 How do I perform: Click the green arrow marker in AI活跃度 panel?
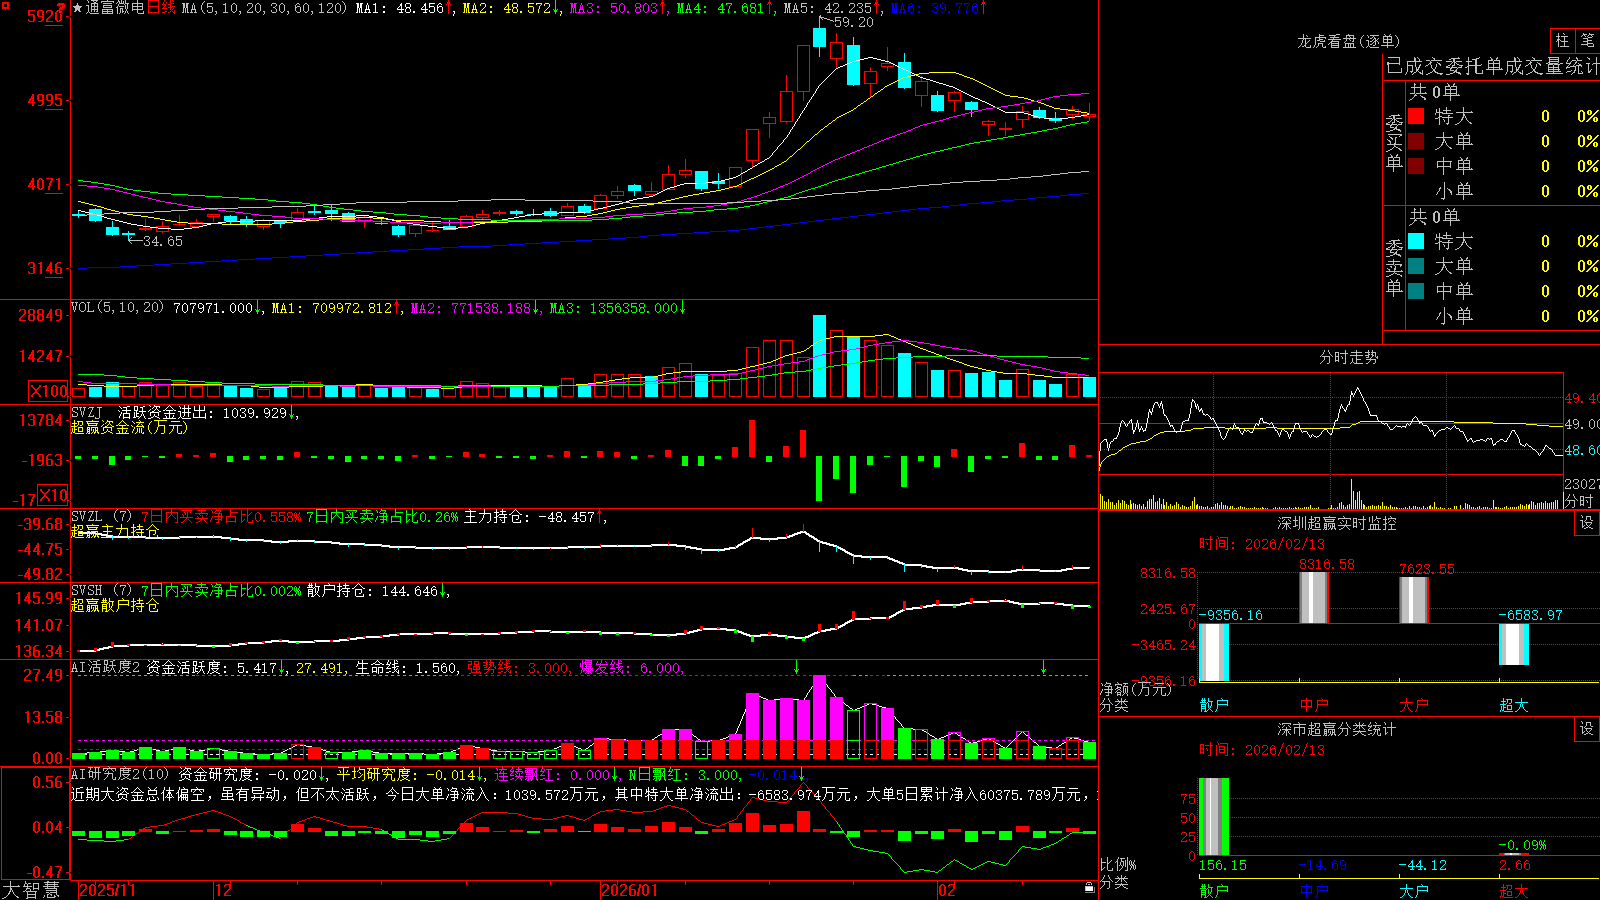click(x=797, y=667)
